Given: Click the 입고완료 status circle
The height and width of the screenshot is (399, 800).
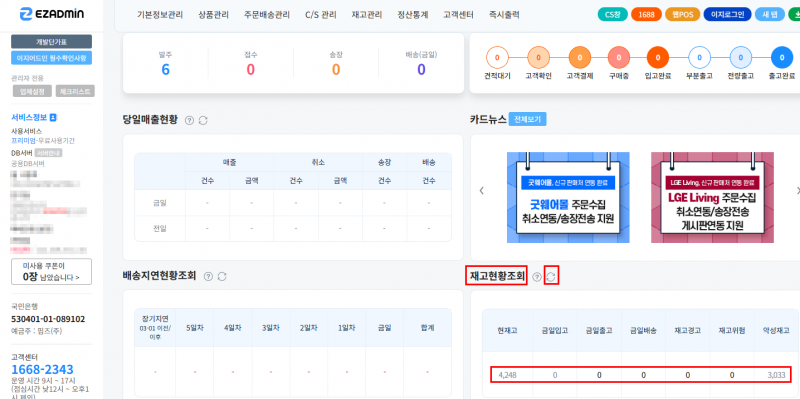Looking at the screenshot, I should click(658, 58).
